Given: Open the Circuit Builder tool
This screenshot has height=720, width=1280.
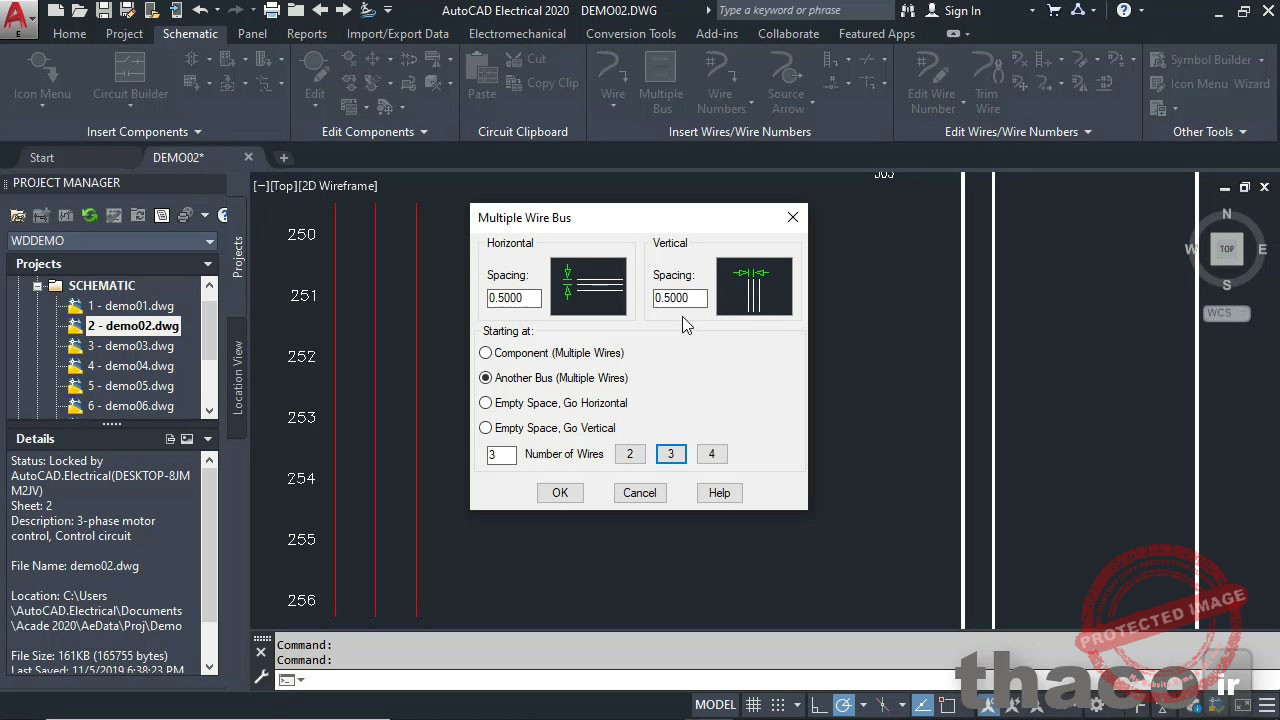Looking at the screenshot, I should (130, 77).
